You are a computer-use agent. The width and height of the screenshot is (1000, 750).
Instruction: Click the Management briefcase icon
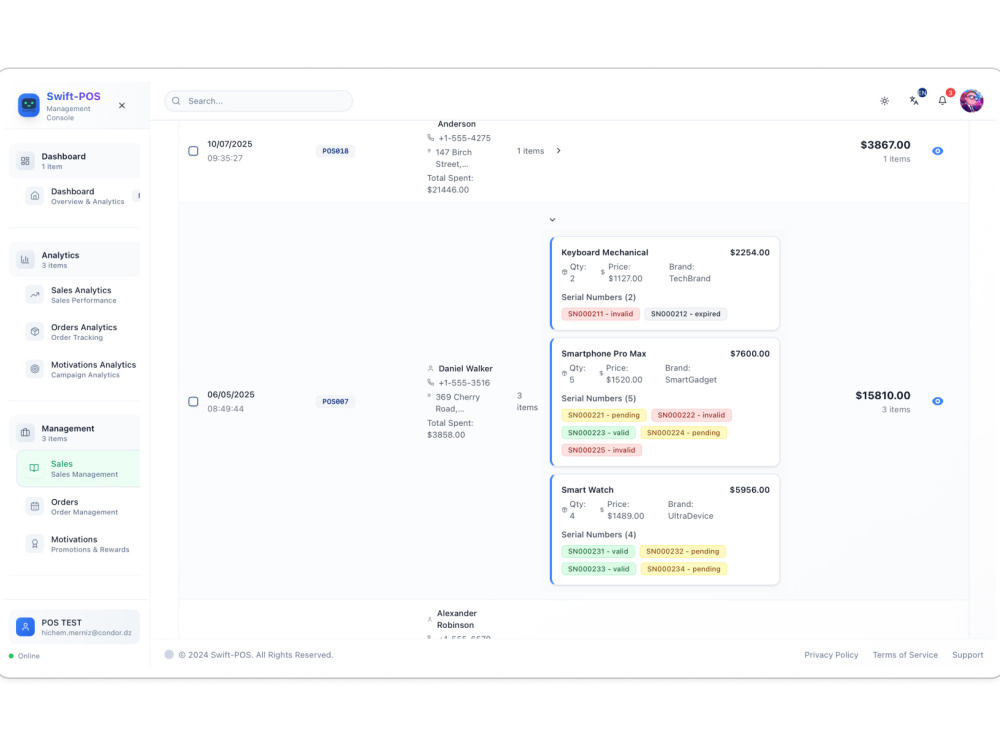pos(25,433)
